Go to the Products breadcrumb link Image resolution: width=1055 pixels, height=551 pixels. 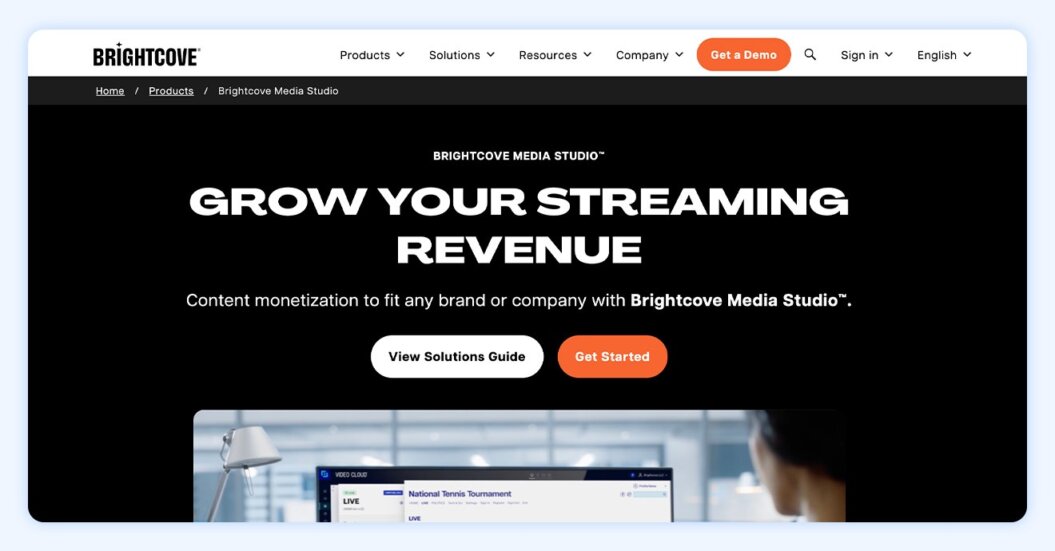click(171, 91)
